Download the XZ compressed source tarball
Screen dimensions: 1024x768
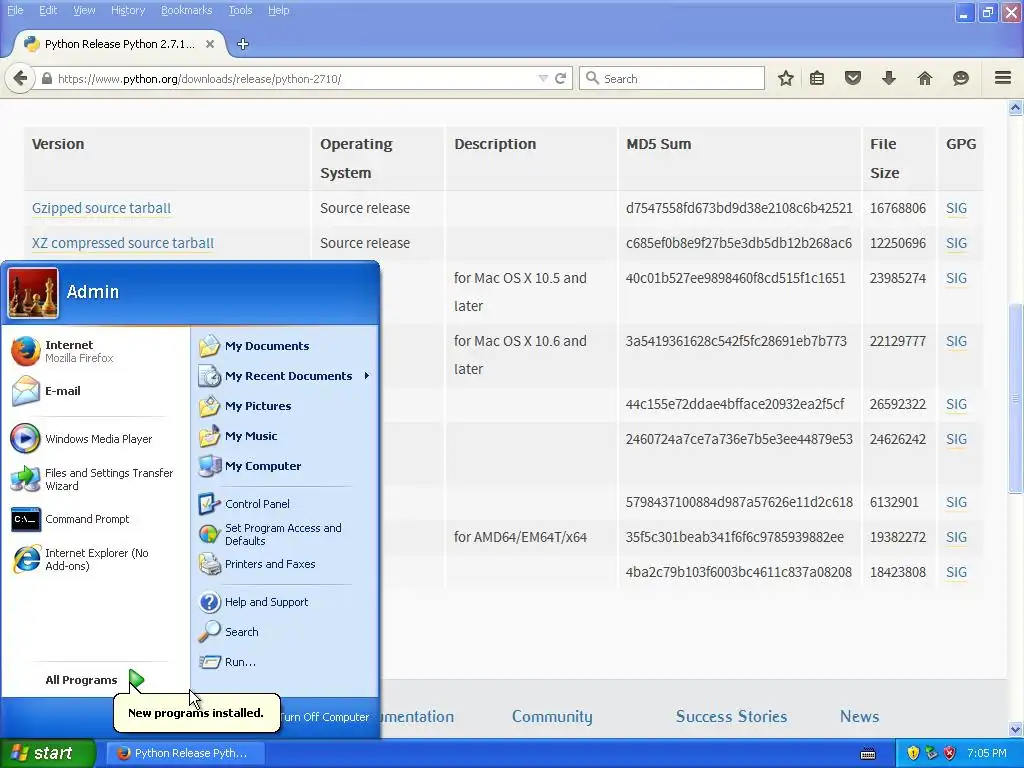123,243
